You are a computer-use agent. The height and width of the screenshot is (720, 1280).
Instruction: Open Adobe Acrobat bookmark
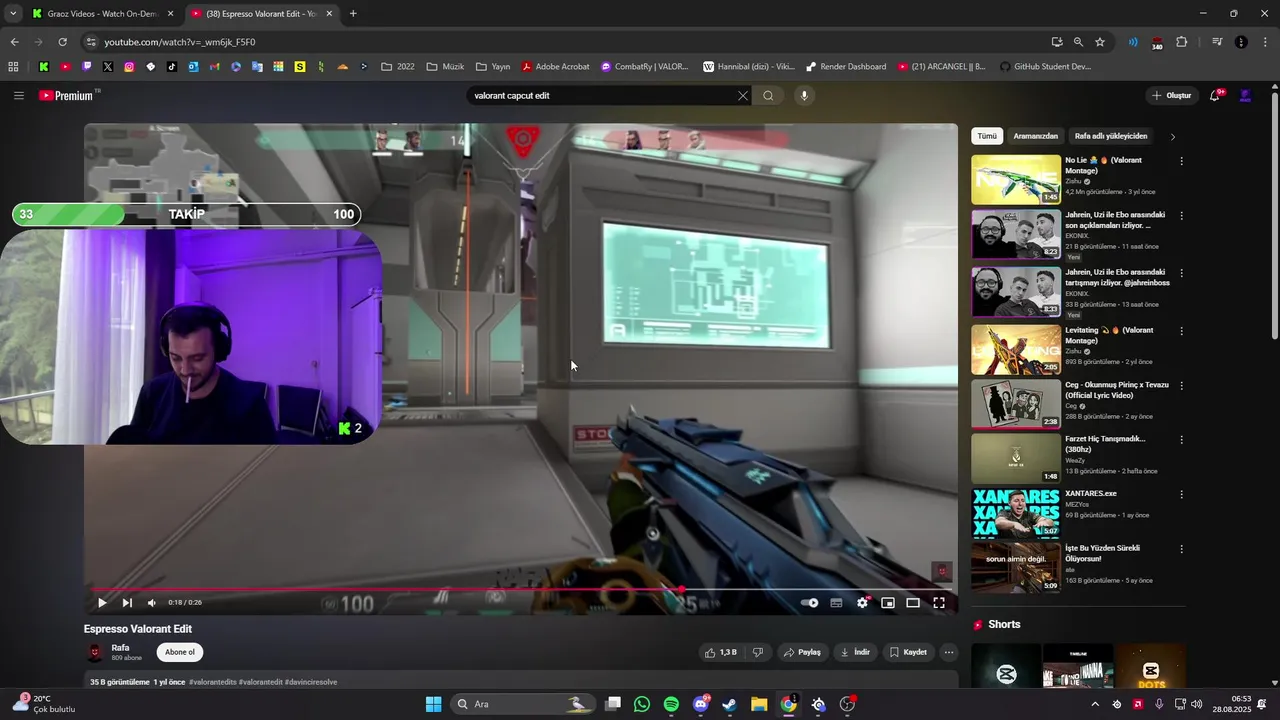[555, 67]
